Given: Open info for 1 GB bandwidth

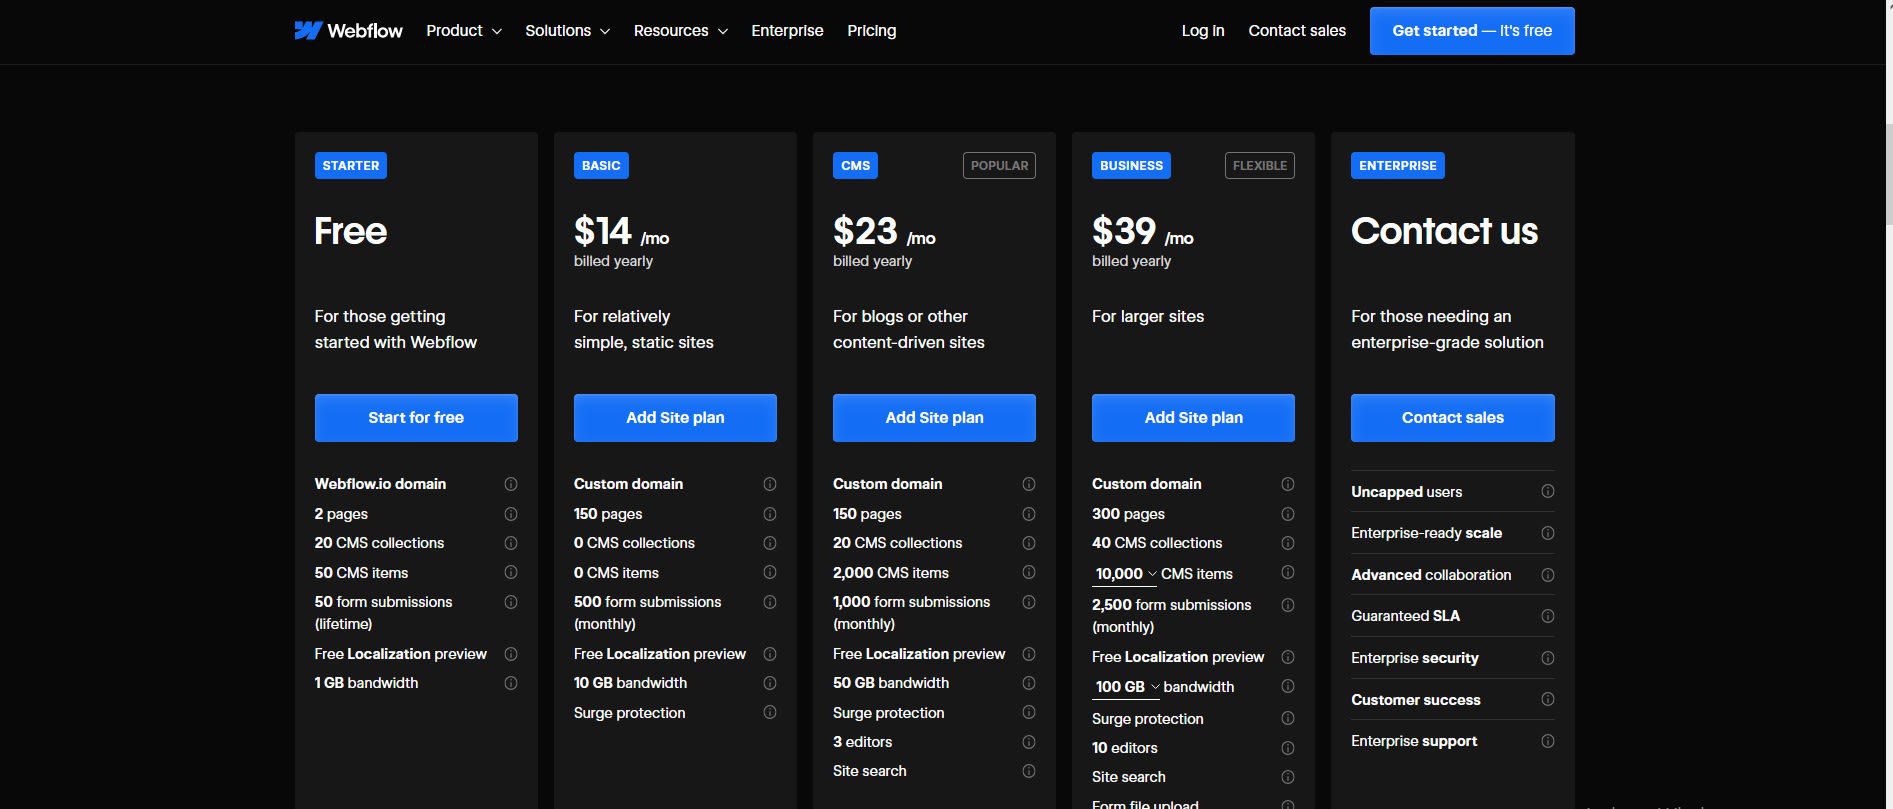Looking at the screenshot, I should [x=511, y=683].
